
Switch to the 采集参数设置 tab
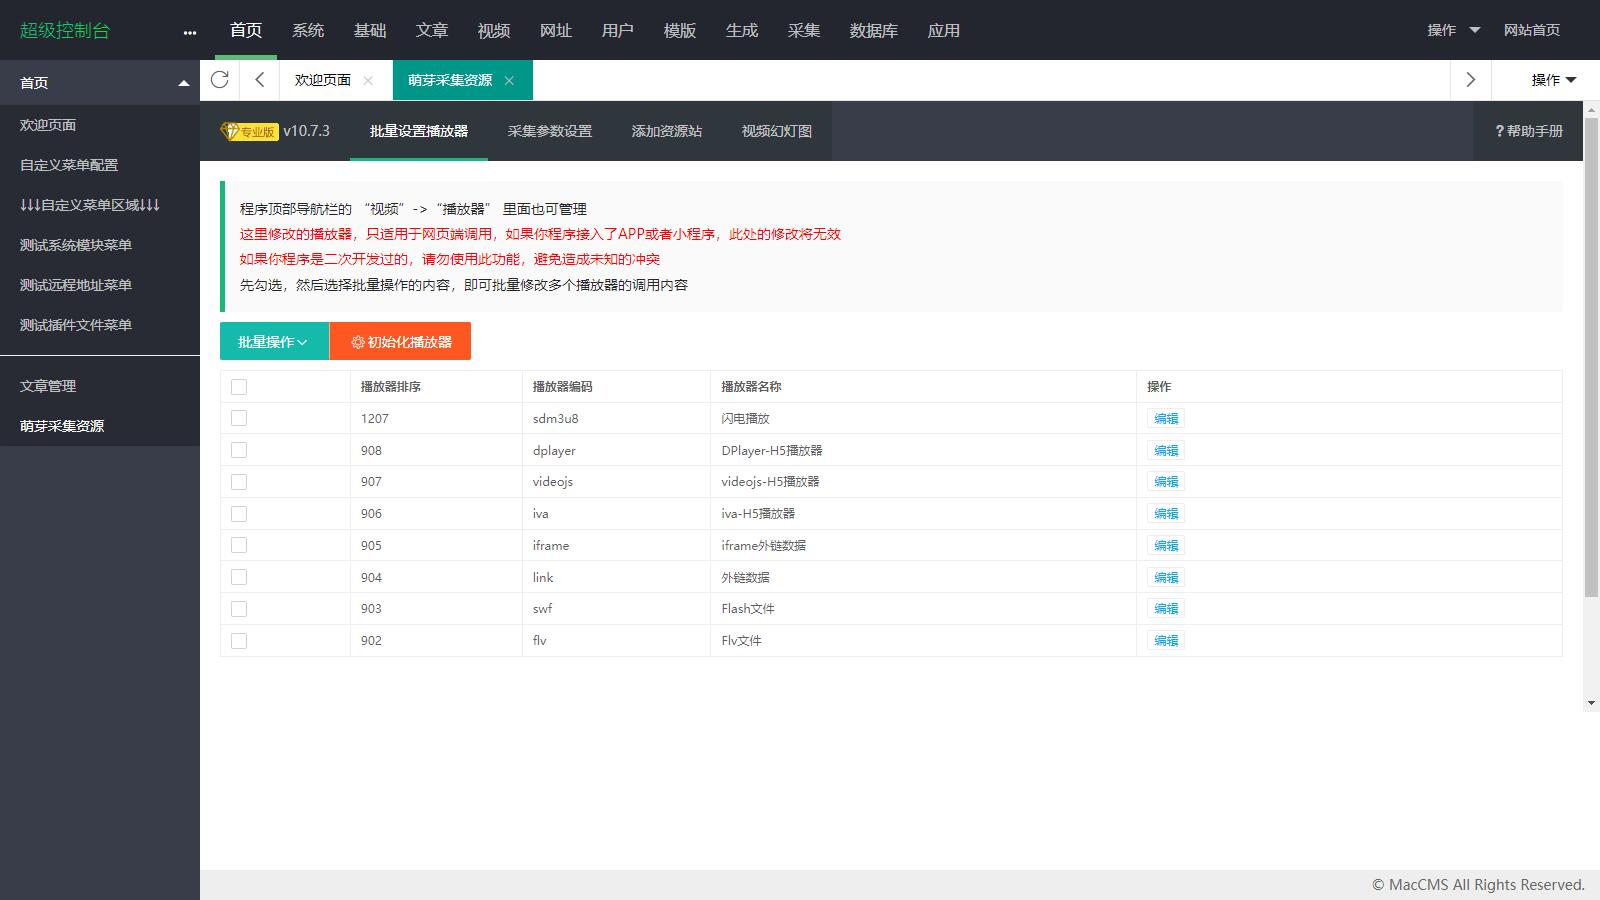tap(549, 131)
